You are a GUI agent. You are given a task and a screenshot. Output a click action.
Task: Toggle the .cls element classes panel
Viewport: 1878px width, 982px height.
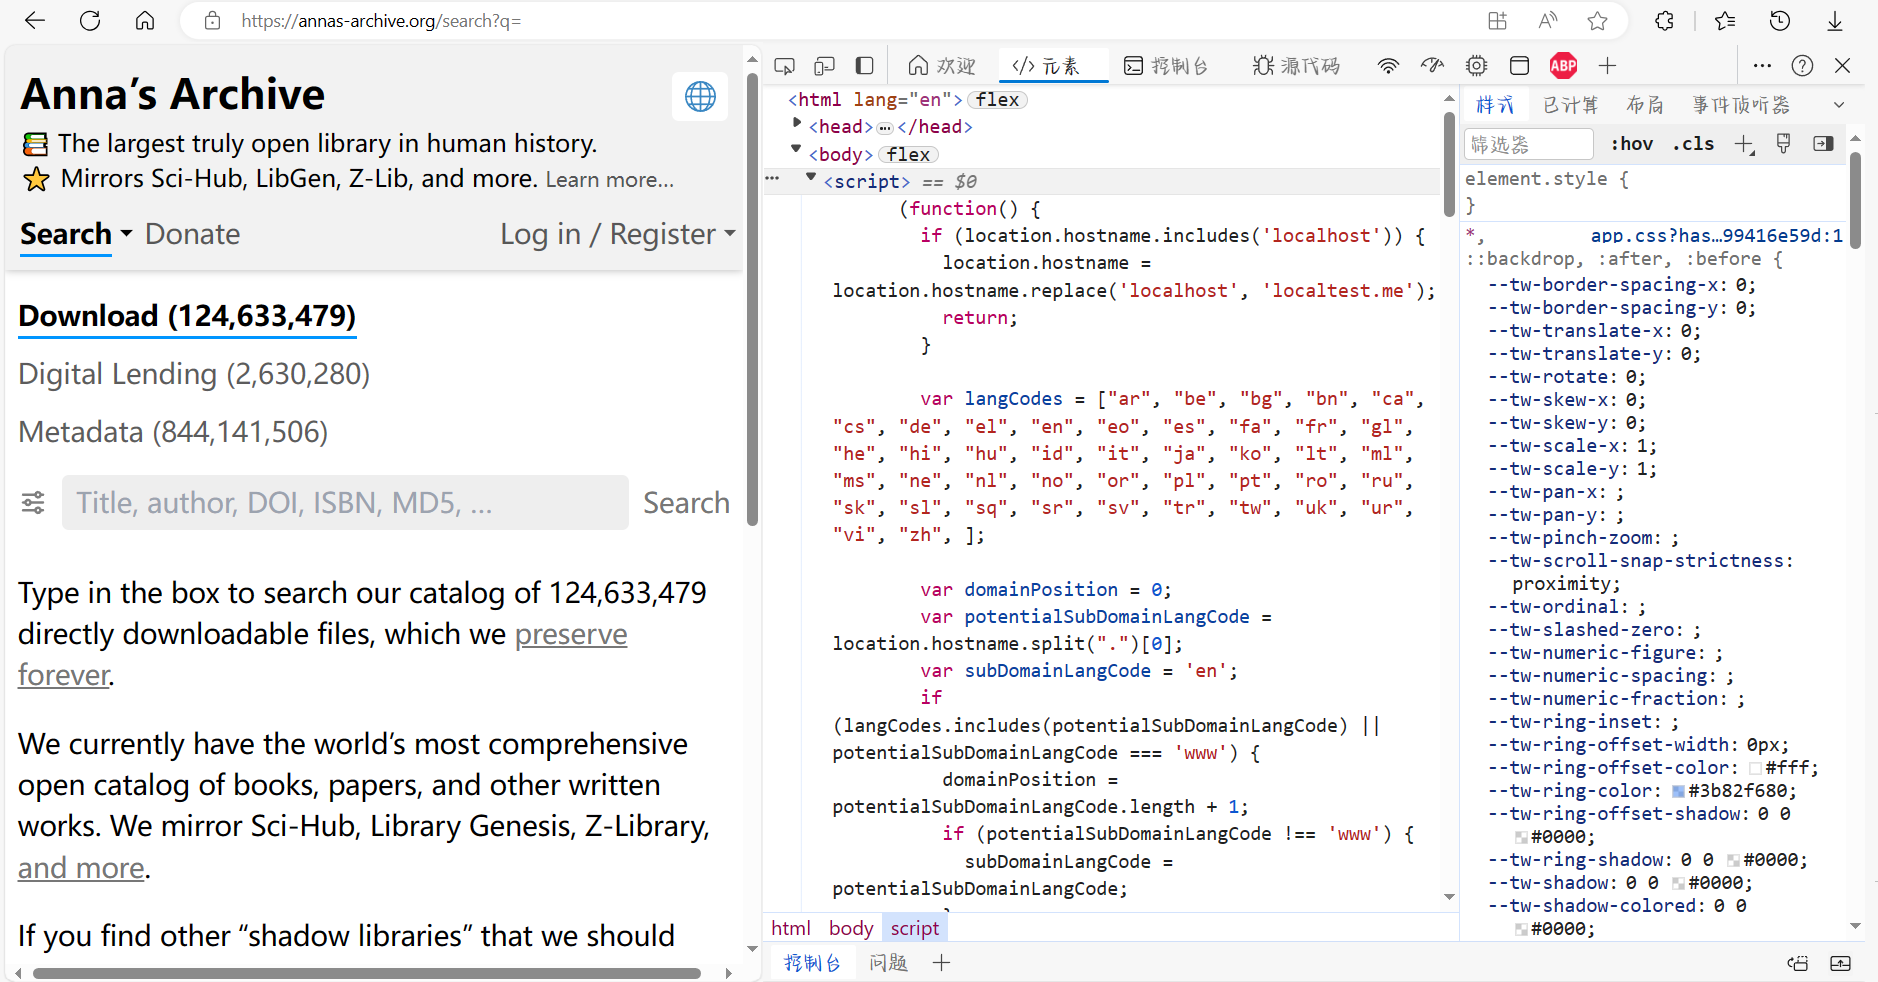(x=1693, y=144)
